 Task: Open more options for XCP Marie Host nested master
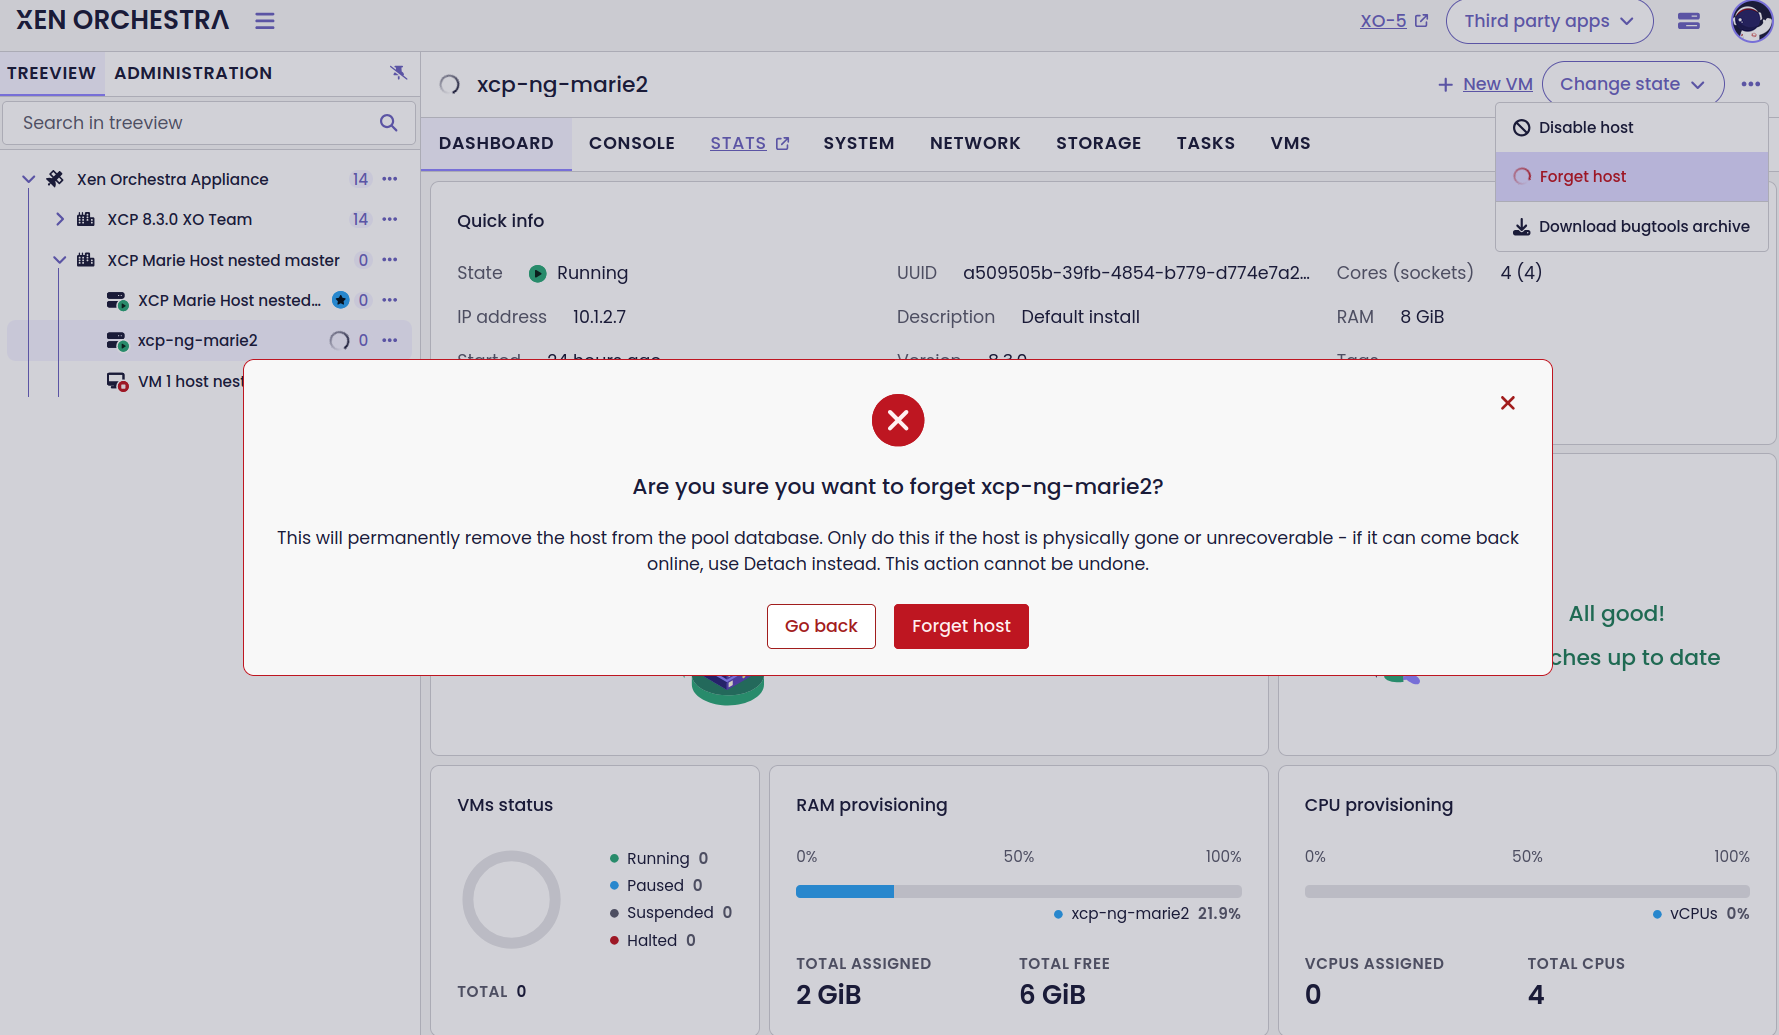[390, 260]
